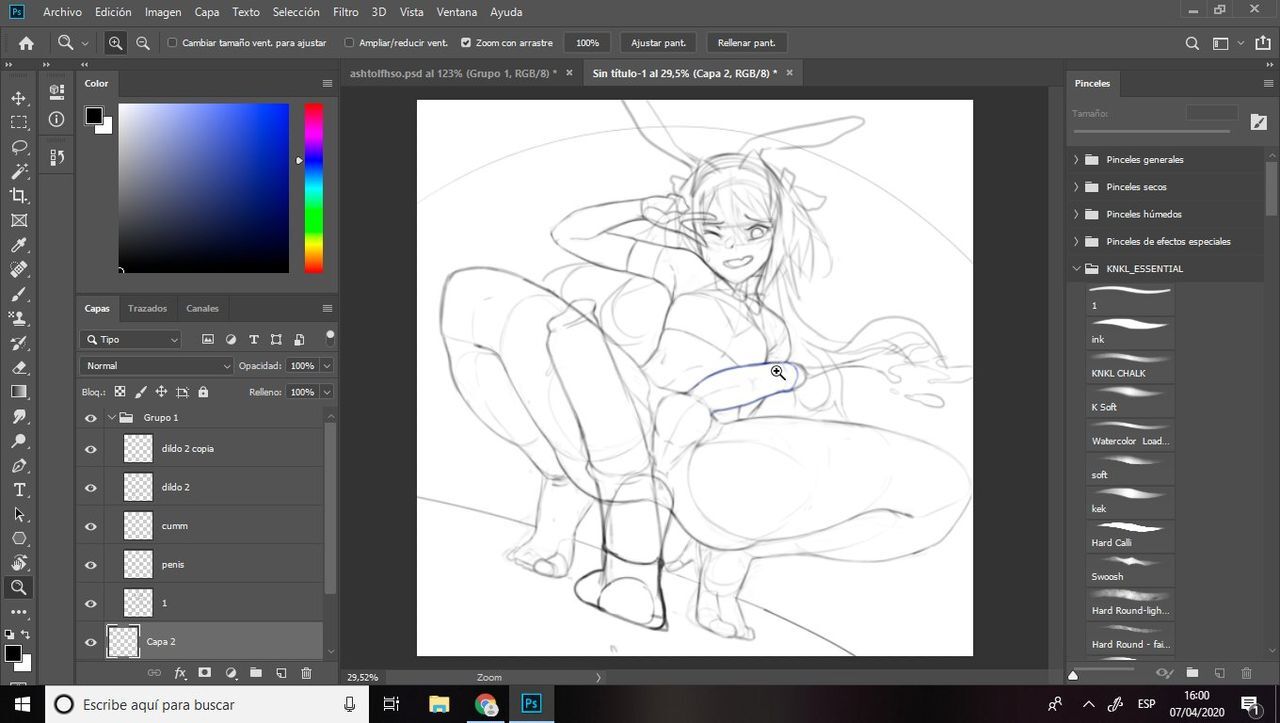This screenshot has height=723, width=1280.
Task: Select the Eraser tool
Action: (x=19, y=367)
